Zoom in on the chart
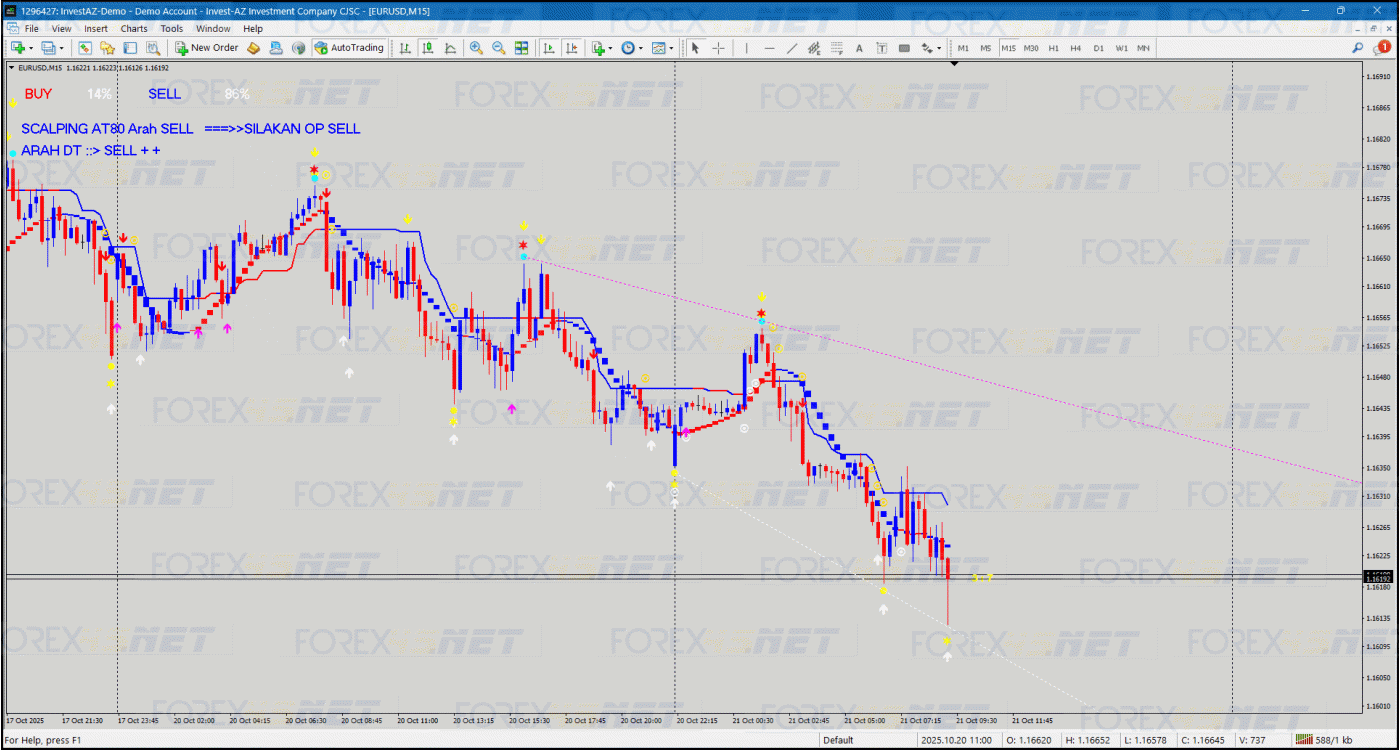The image size is (1400, 750). click(x=476, y=48)
